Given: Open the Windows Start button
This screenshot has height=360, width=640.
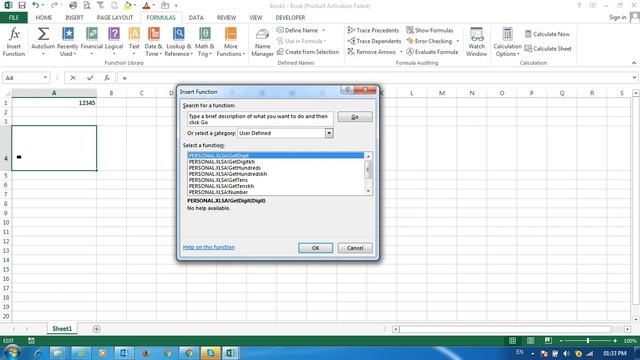Looking at the screenshot, I should 12,352.
